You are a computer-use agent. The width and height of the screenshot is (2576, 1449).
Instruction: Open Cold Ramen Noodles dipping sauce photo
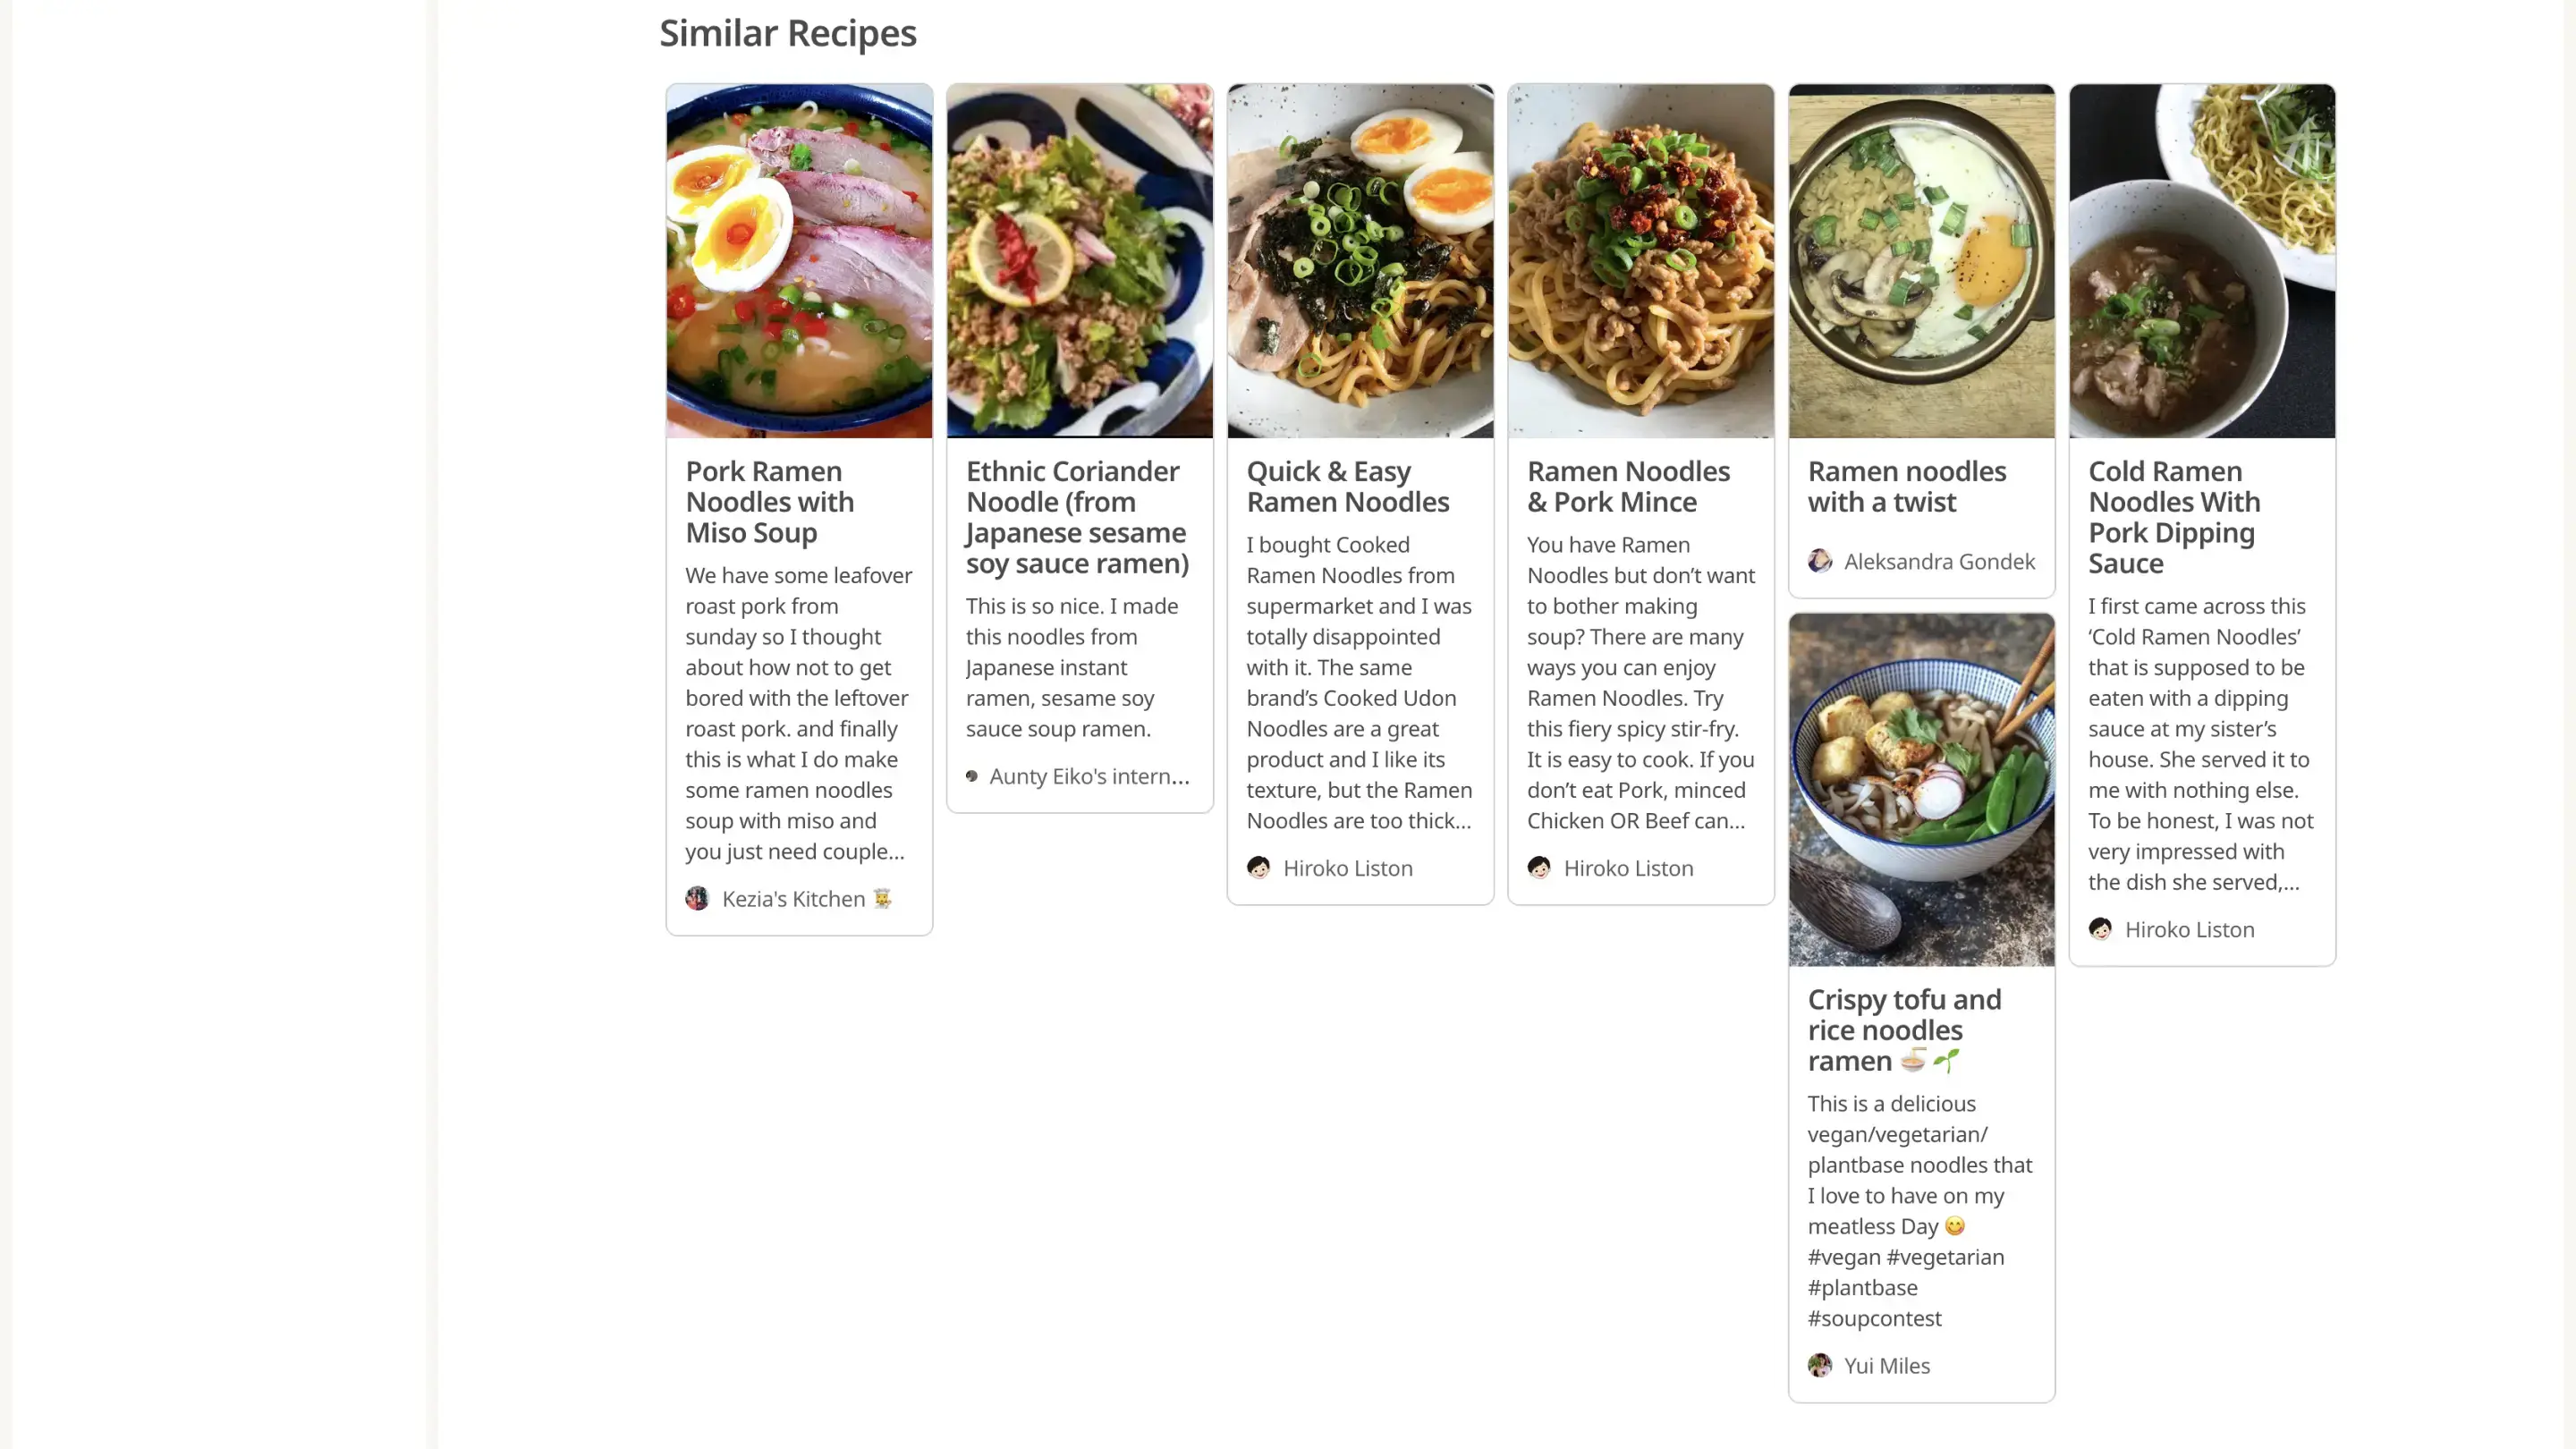coord(2202,260)
